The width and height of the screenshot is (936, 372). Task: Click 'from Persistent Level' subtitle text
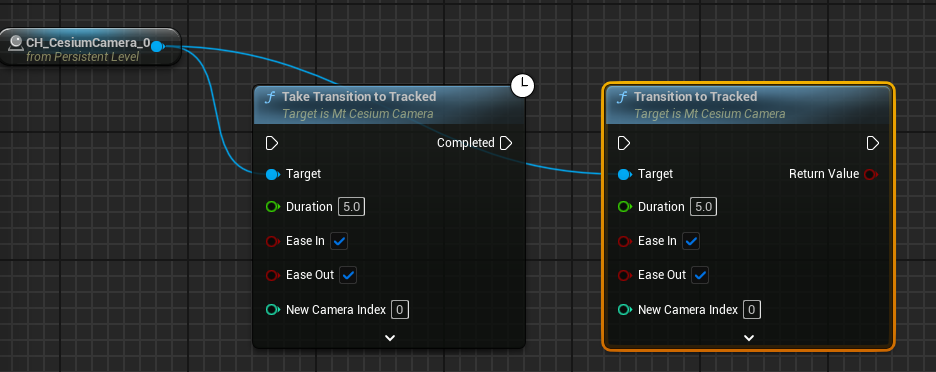pos(82,57)
